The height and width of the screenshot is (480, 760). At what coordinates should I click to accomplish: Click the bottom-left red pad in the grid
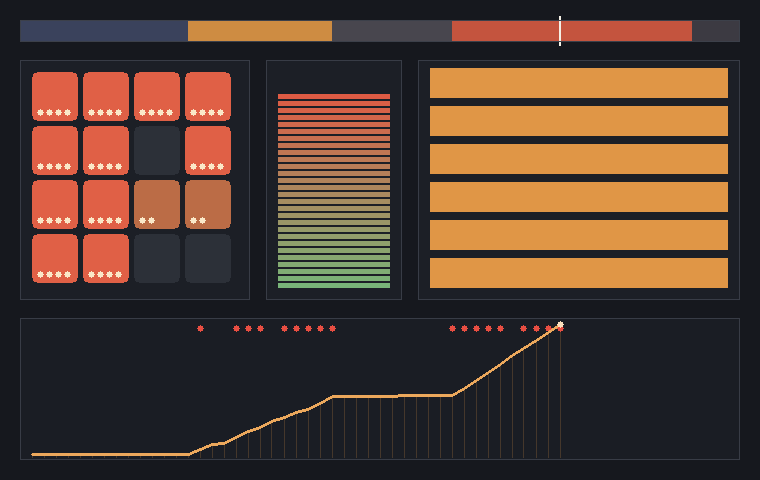[x=55, y=258]
